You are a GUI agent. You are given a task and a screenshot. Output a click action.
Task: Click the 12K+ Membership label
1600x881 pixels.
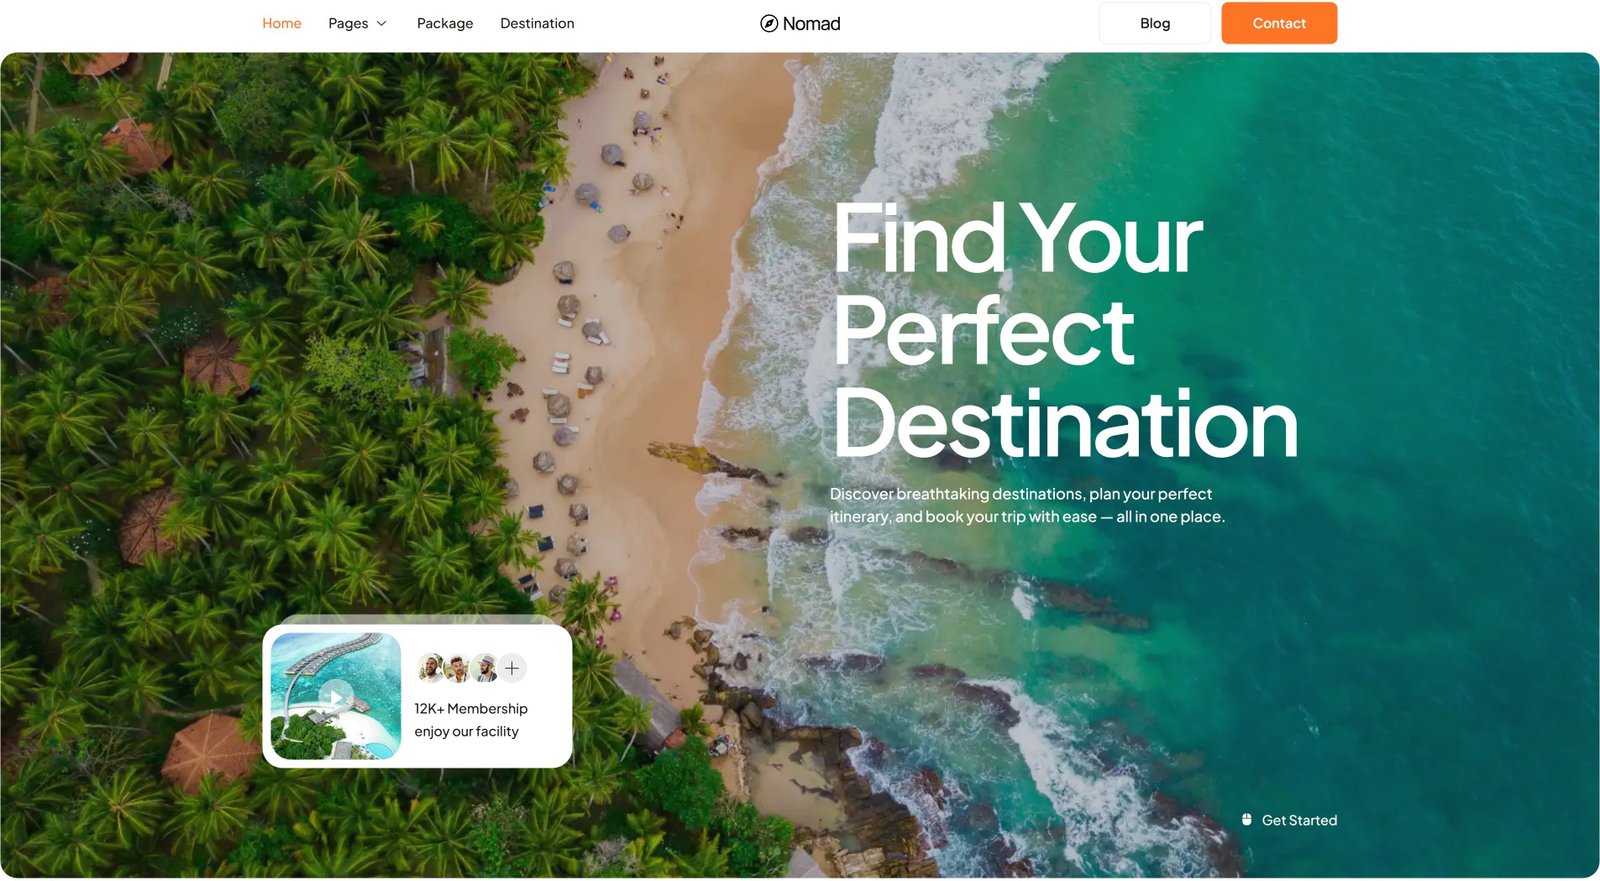471,708
